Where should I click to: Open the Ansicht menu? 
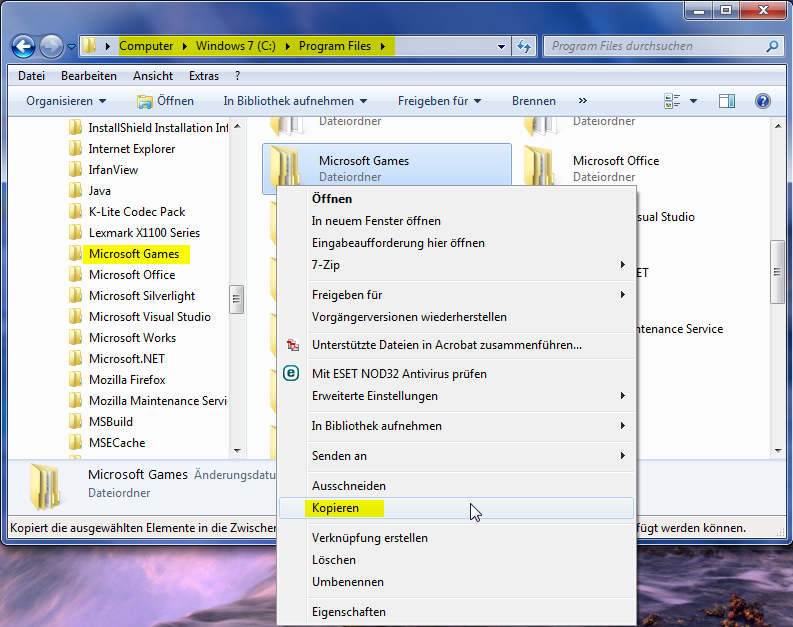coord(153,76)
